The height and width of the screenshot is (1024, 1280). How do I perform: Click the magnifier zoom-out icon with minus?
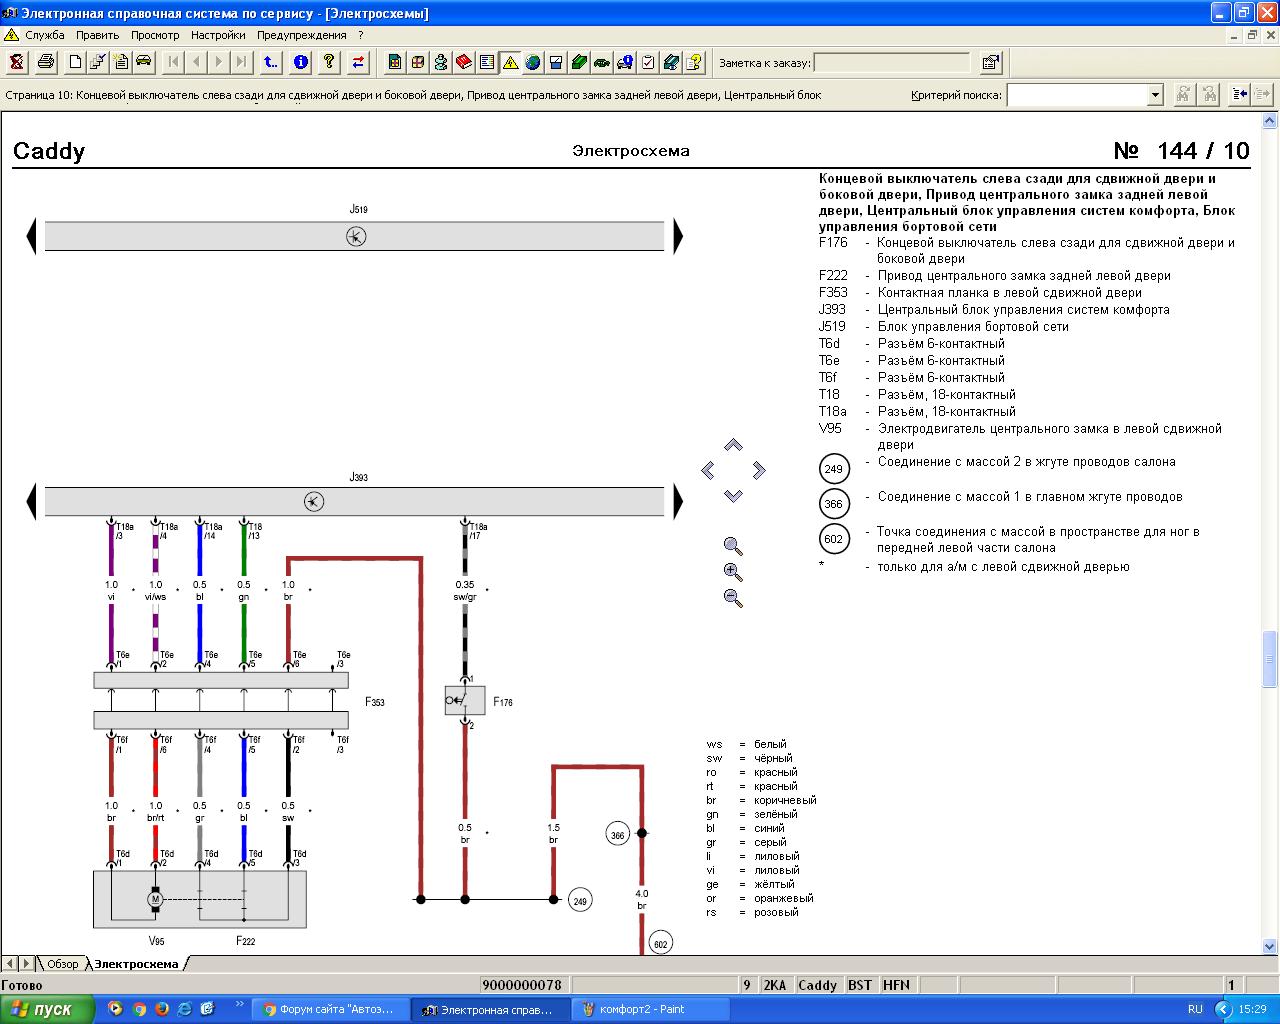point(733,598)
